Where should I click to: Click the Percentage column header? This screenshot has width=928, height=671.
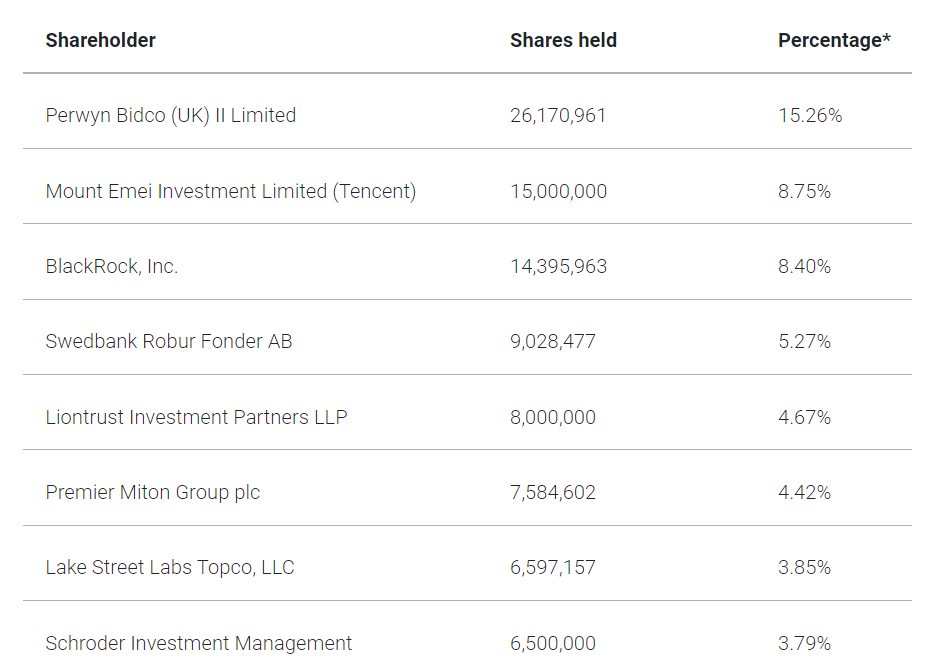[834, 41]
